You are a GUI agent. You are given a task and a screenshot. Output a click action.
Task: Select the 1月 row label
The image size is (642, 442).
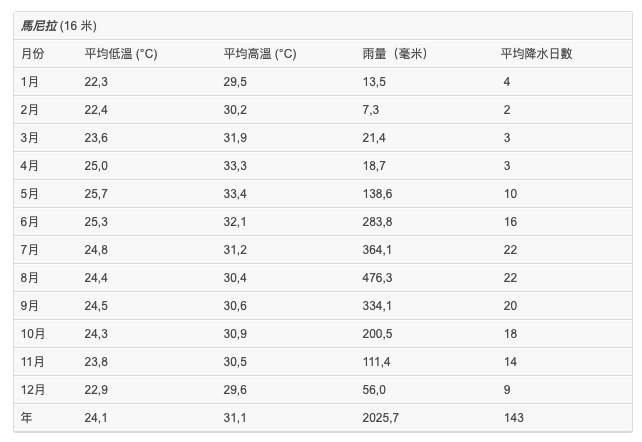pyautogui.click(x=30, y=81)
